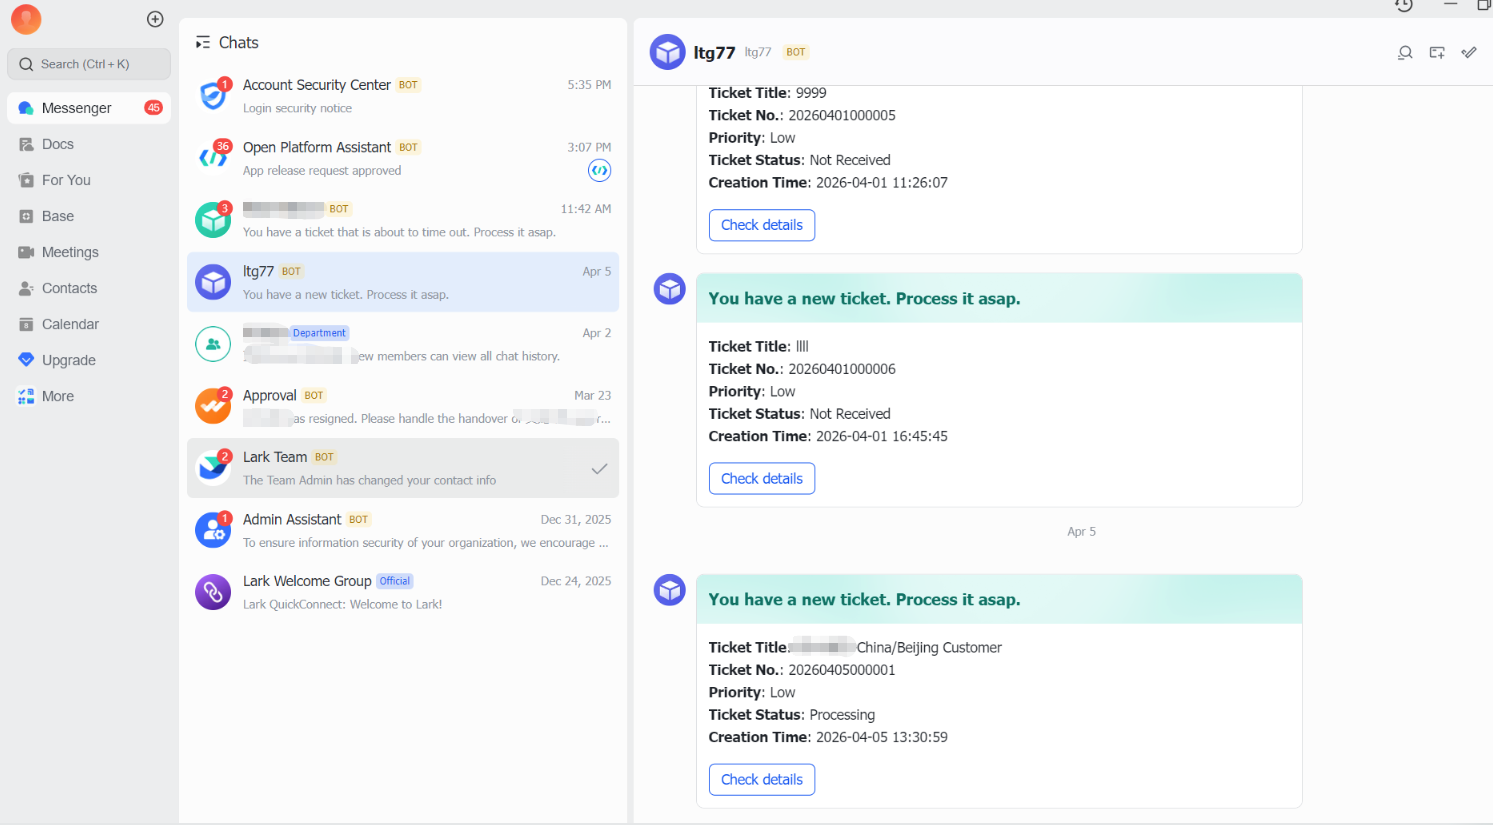Switch to the Docs section
Viewport: 1493px width, 825px height.
click(x=57, y=144)
